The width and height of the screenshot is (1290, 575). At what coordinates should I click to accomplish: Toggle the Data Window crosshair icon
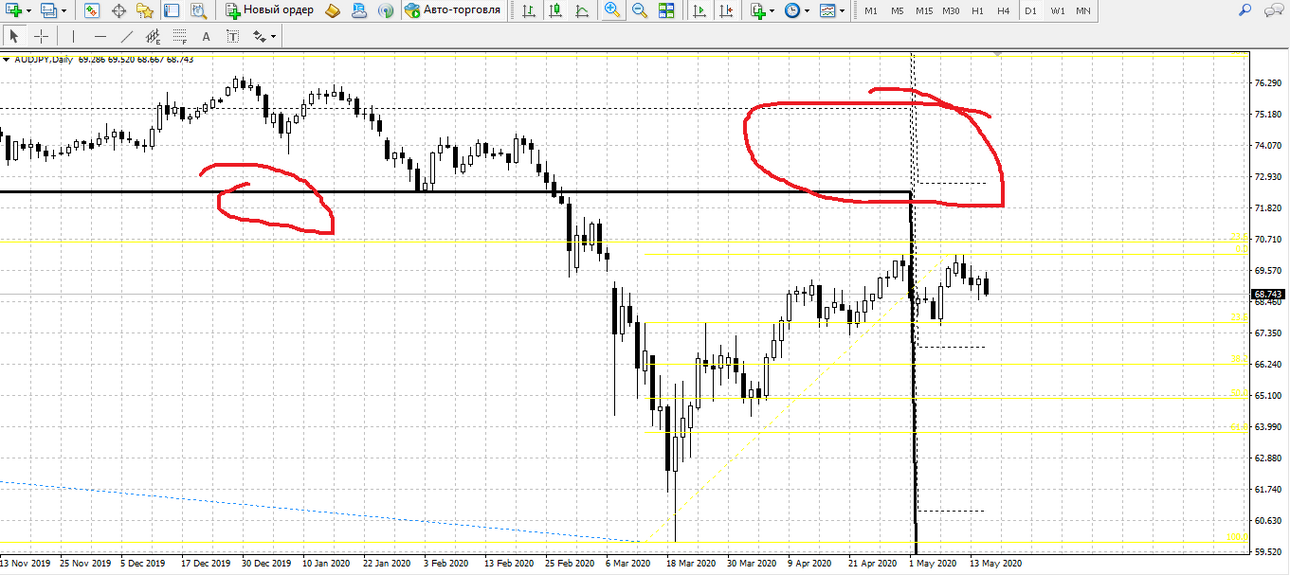point(119,10)
